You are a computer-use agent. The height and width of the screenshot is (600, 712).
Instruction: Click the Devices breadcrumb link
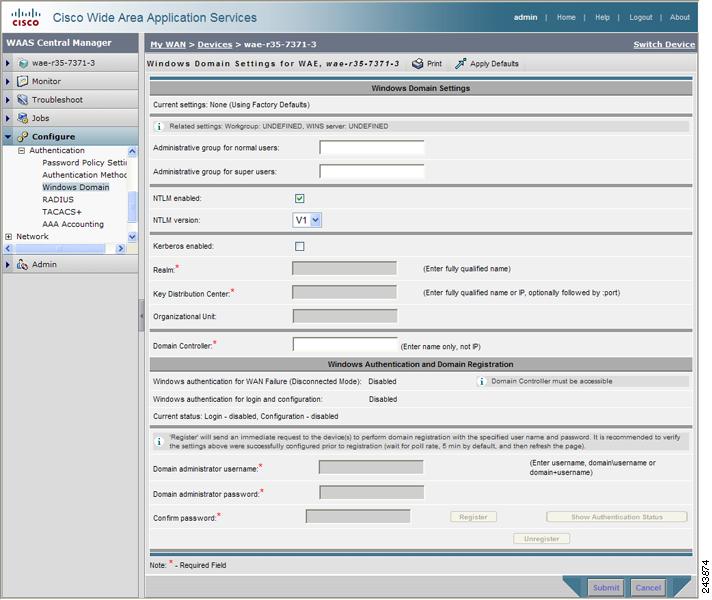[x=215, y=45]
